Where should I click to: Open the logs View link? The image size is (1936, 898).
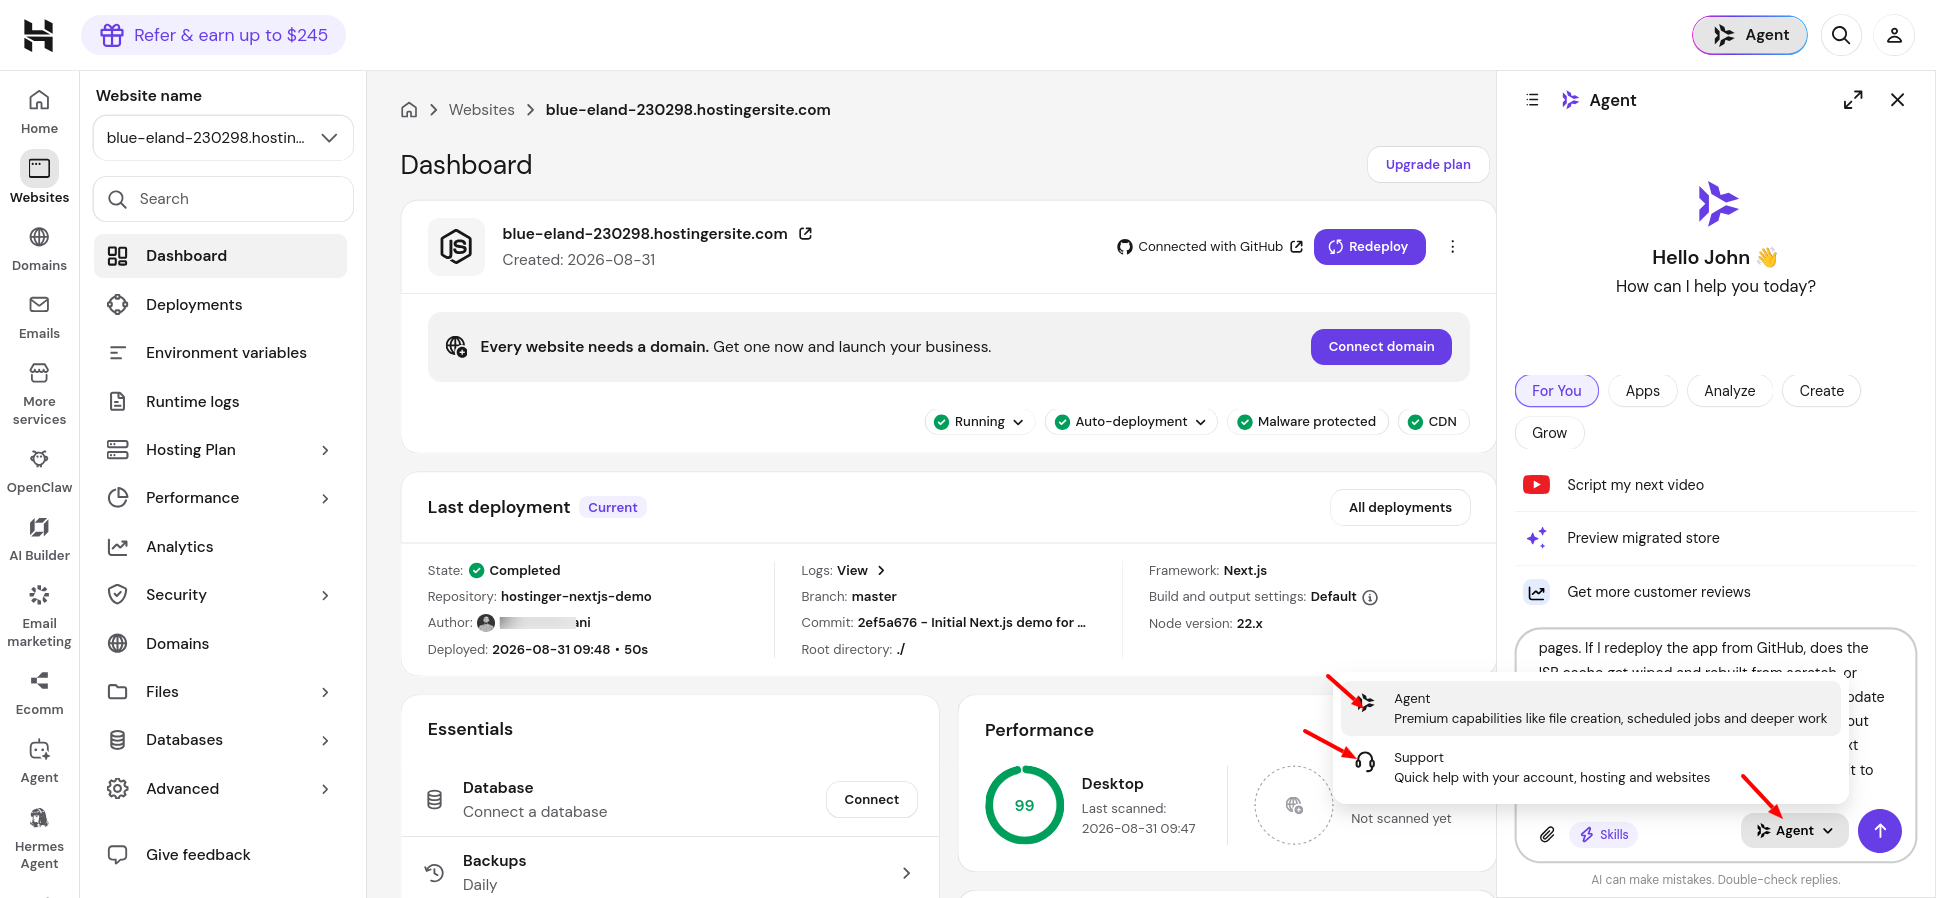pos(860,571)
